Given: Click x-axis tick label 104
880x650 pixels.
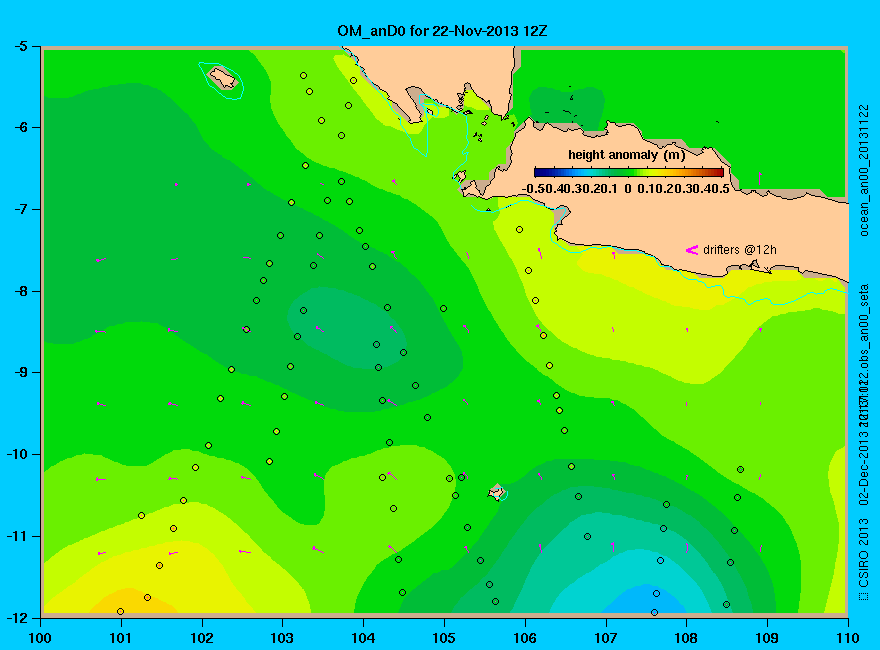Looking at the screenshot, I should (x=363, y=638).
